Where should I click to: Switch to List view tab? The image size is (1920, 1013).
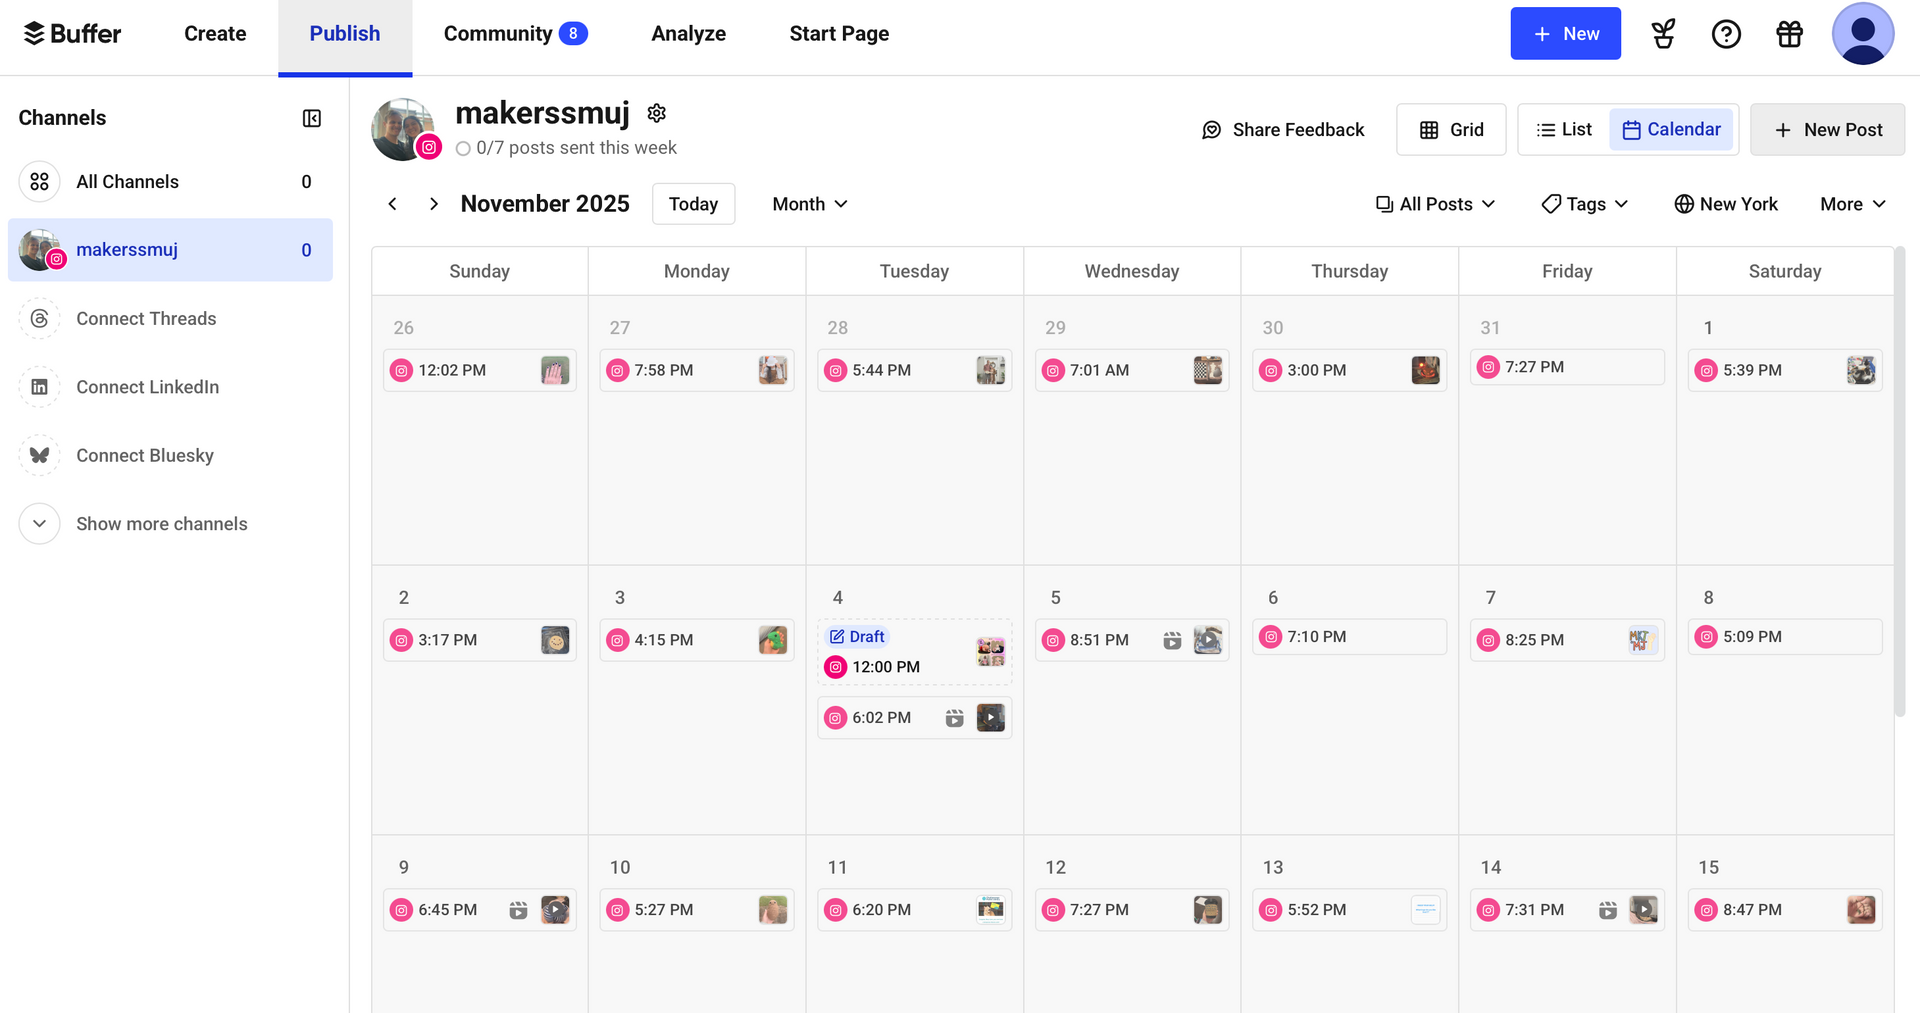point(1563,129)
